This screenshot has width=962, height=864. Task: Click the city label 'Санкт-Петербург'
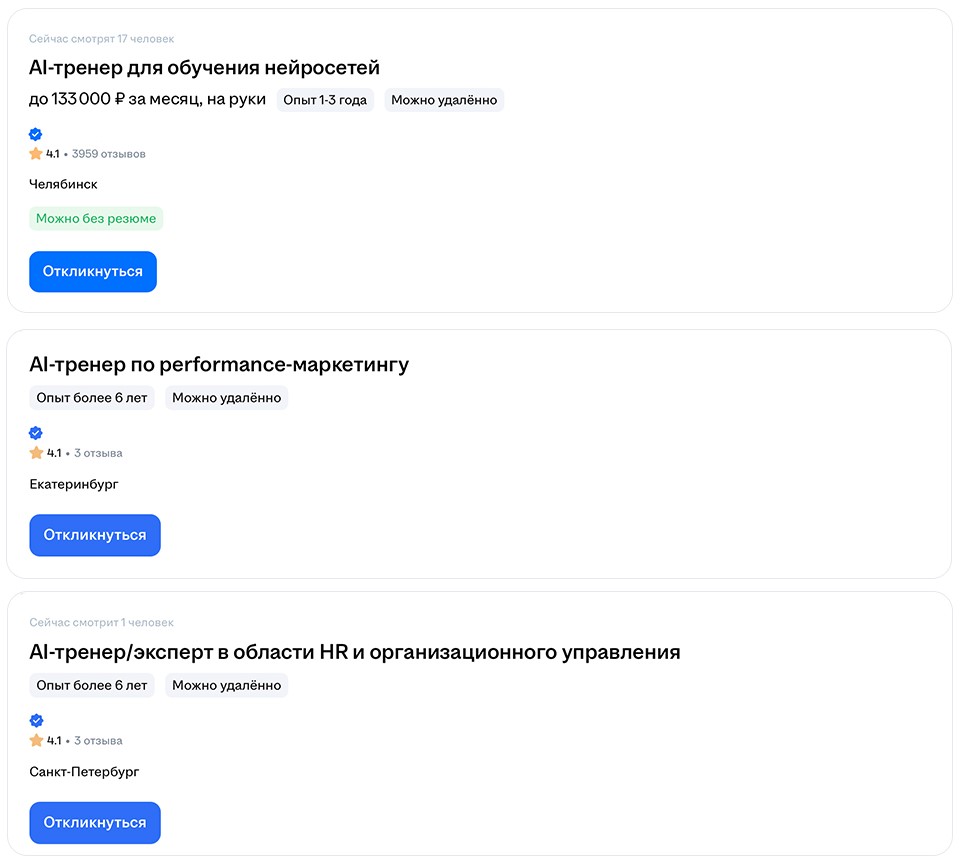tap(84, 771)
